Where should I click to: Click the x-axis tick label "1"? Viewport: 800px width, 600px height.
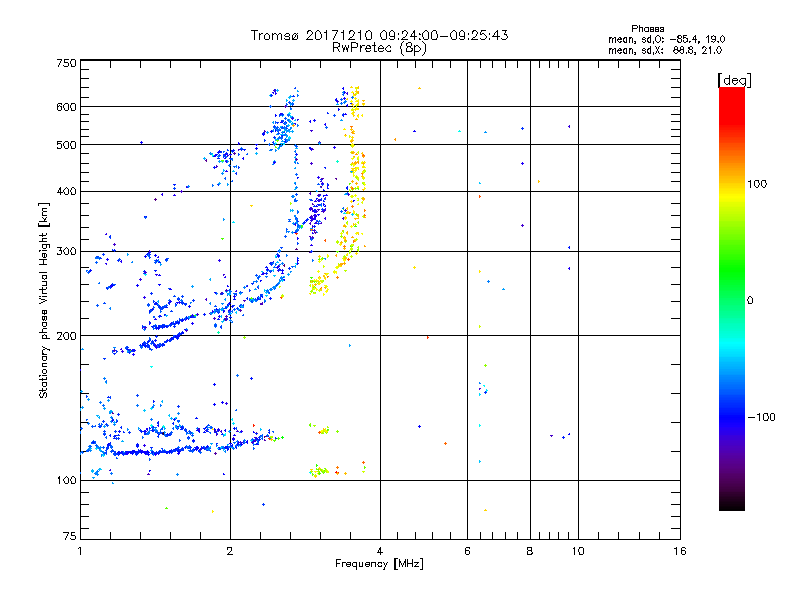pyautogui.click(x=80, y=551)
